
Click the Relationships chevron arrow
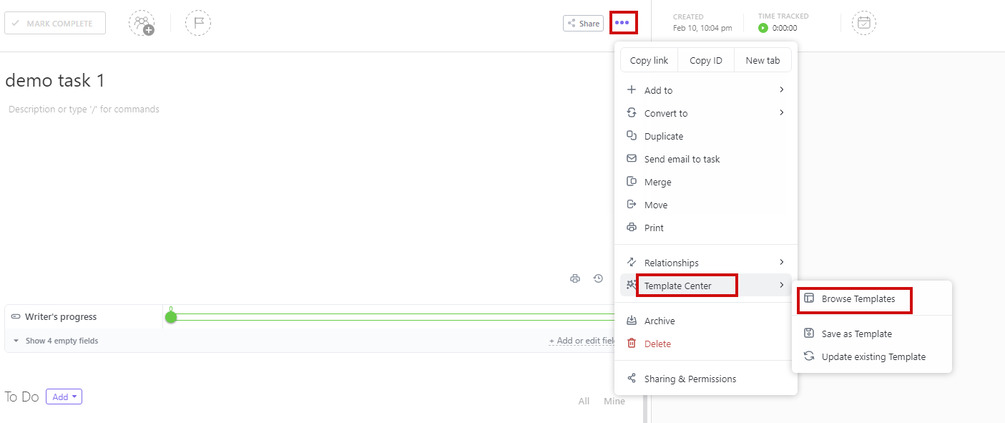click(781, 262)
